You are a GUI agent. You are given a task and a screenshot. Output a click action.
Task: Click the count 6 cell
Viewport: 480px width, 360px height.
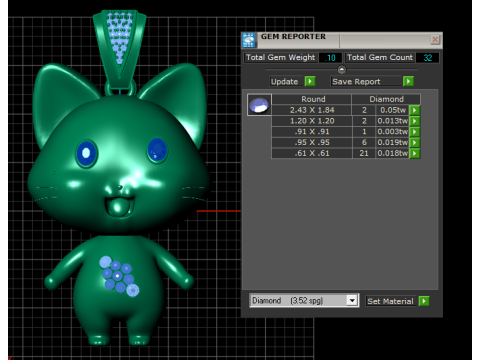click(364, 142)
